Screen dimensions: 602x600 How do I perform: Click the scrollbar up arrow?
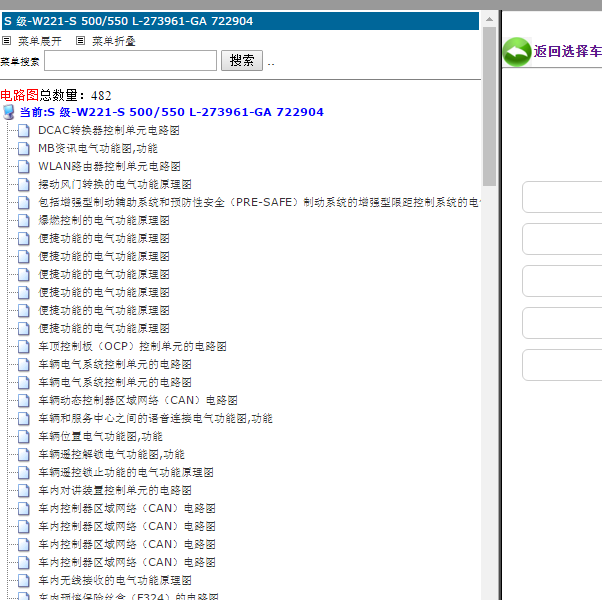point(490,19)
